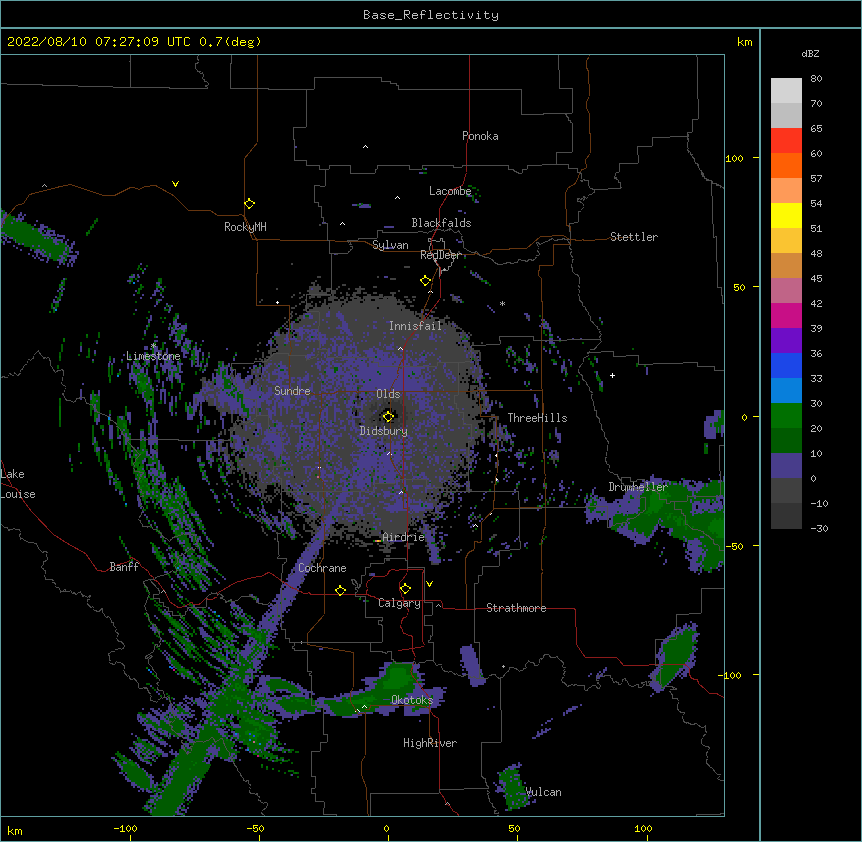This screenshot has width=862, height=842.
Task: Pick the purple 39-36 dBZ legend swatch
Action: [x=786, y=341]
